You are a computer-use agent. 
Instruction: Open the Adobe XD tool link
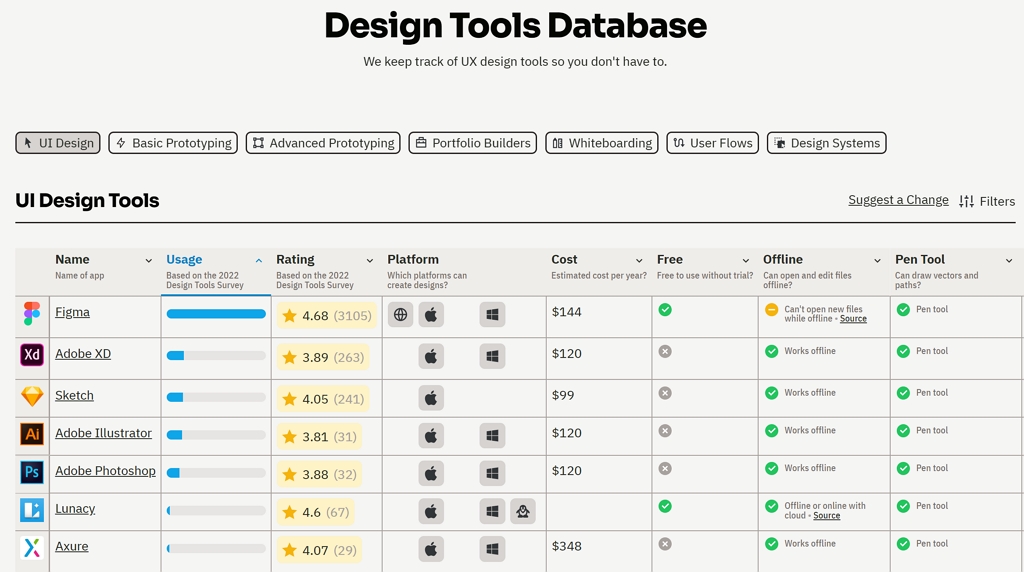83,354
